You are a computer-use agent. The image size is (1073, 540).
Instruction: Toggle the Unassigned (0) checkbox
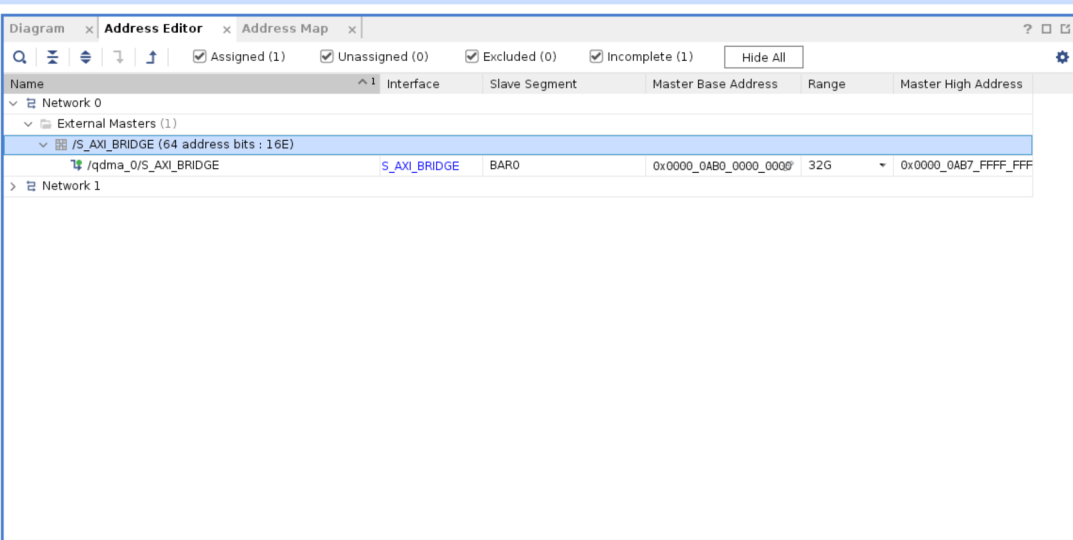click(x=327, y=57)
